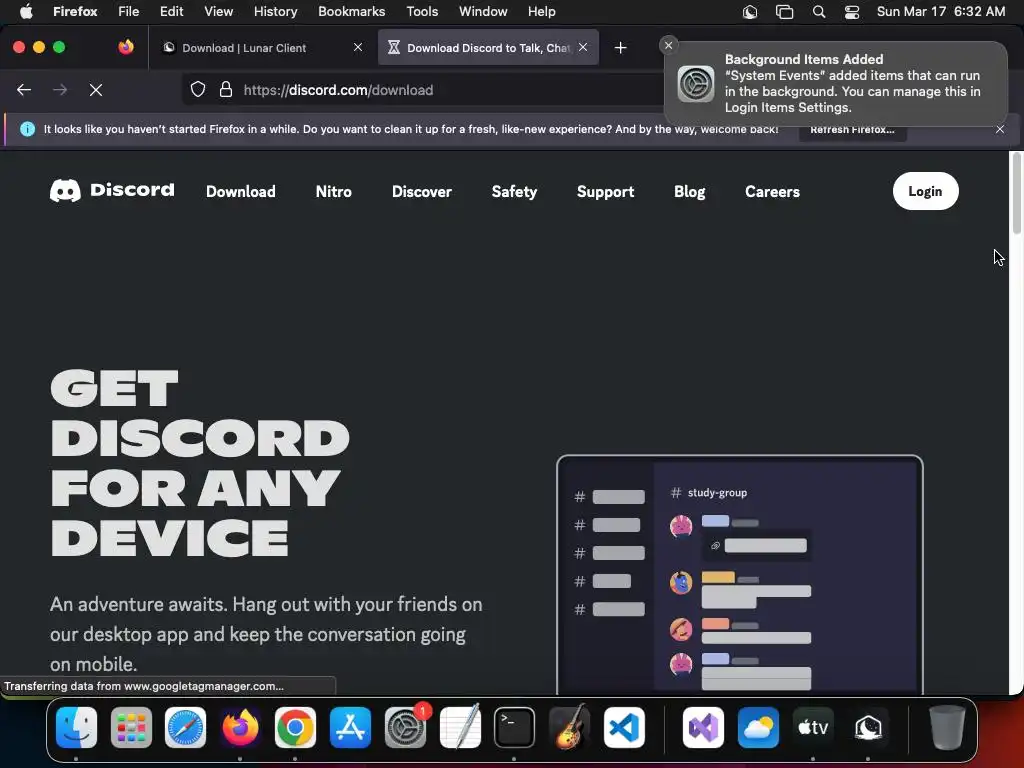1024x768 pixels.
Task: Dismiss the Background Items Added notification
Action: click(x=668, y=45)
